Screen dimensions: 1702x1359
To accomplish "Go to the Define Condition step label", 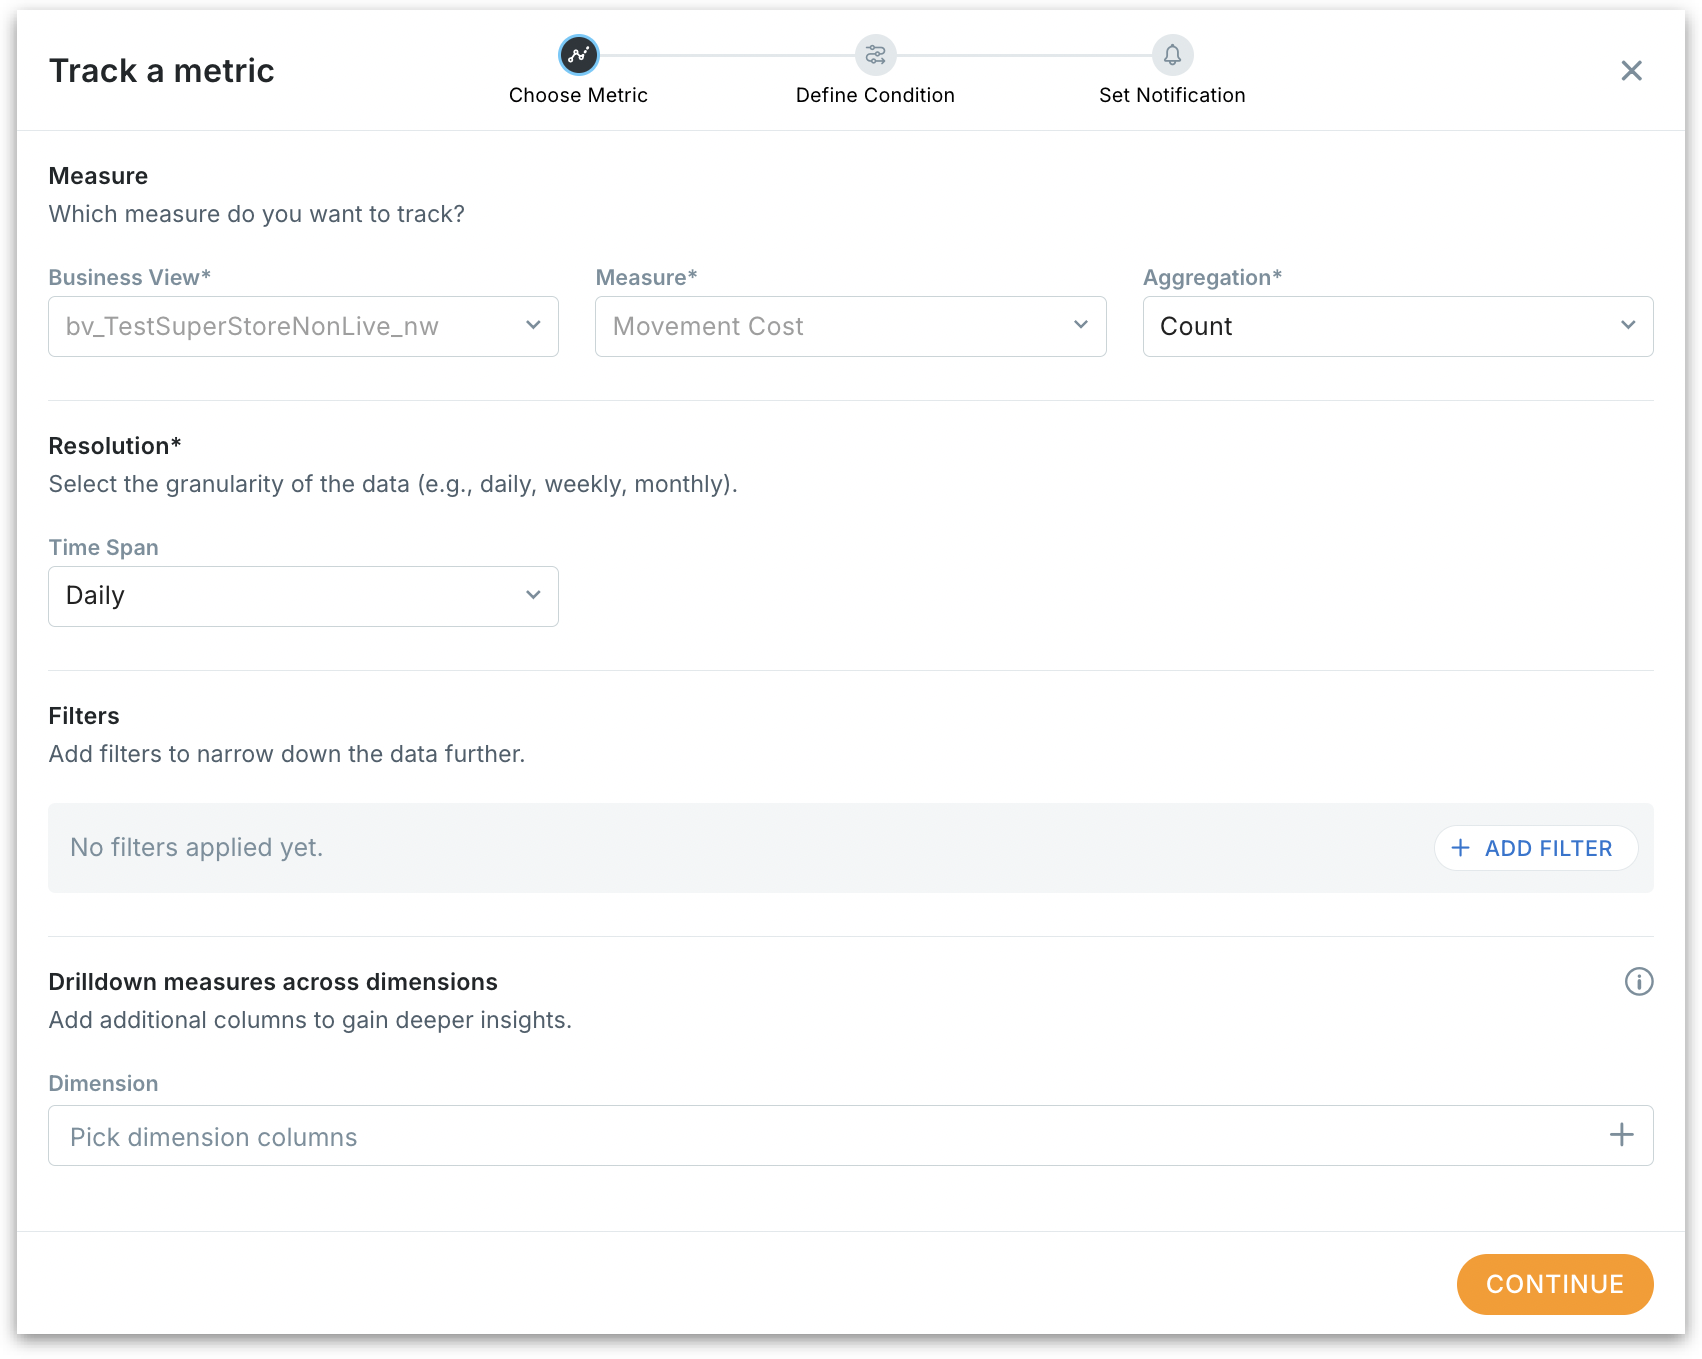I will pyautogui.click(x=875, y=95).
